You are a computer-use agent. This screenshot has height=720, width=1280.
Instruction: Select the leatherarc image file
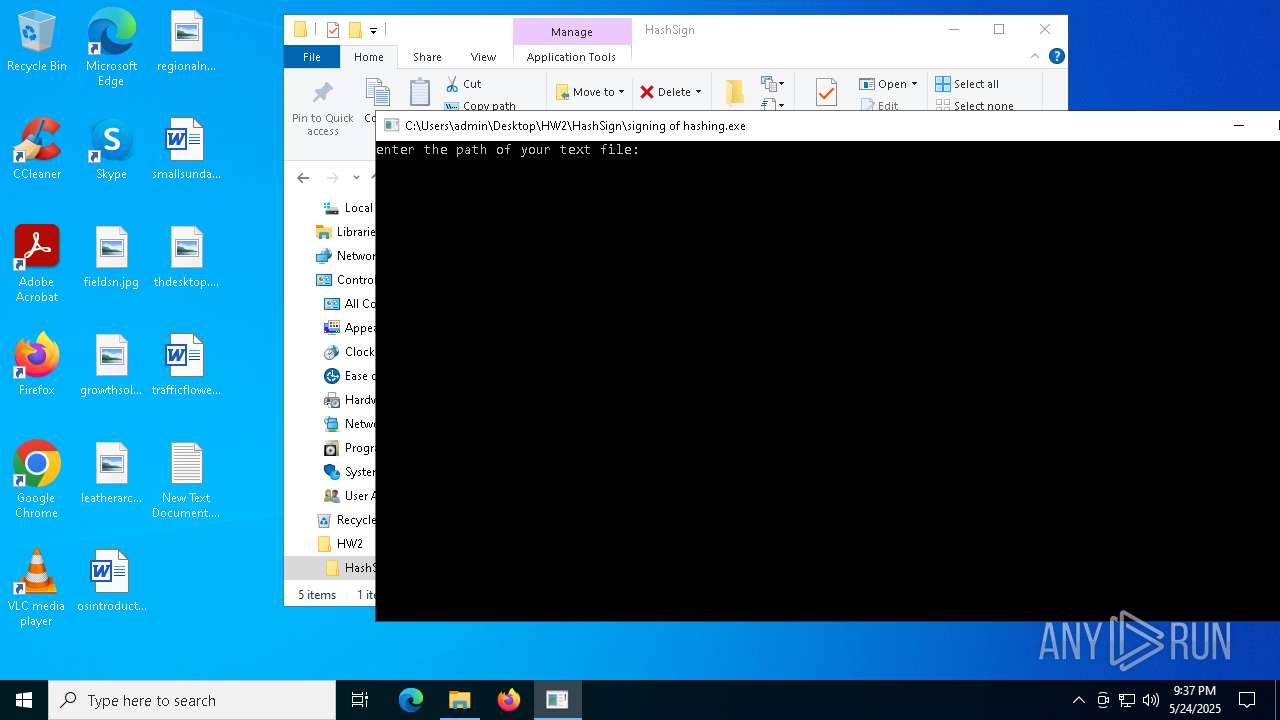(x=111, y=474)
